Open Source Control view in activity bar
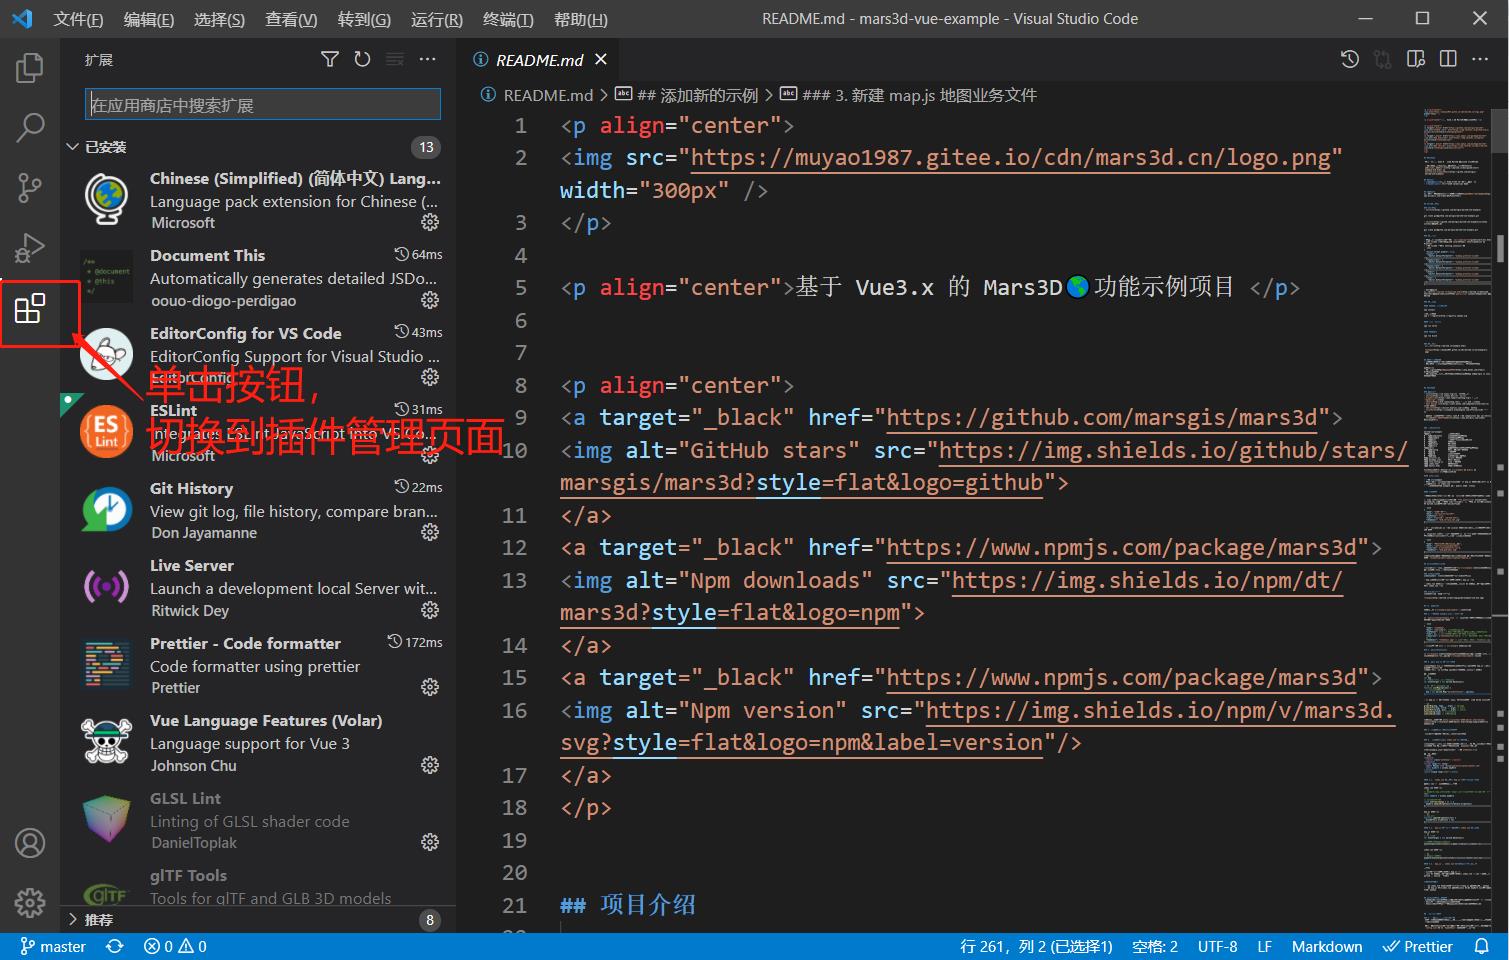The width and height of the screenshot is (1509, 960). [30, 187]
